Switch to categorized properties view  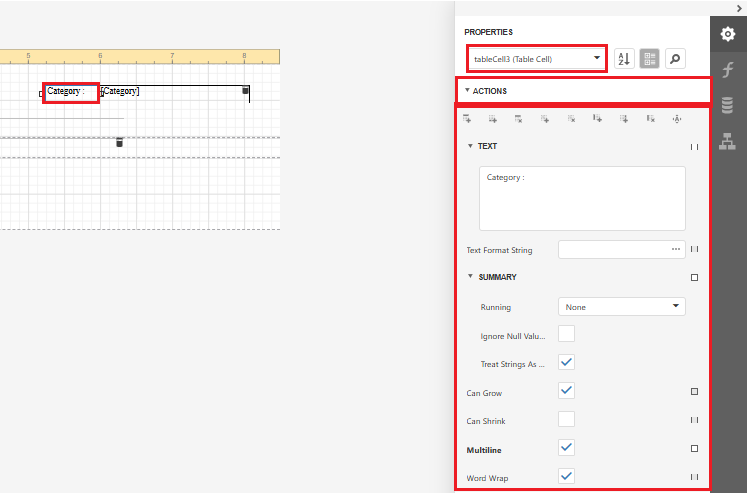pyautogui.click(x=649, y=59)
